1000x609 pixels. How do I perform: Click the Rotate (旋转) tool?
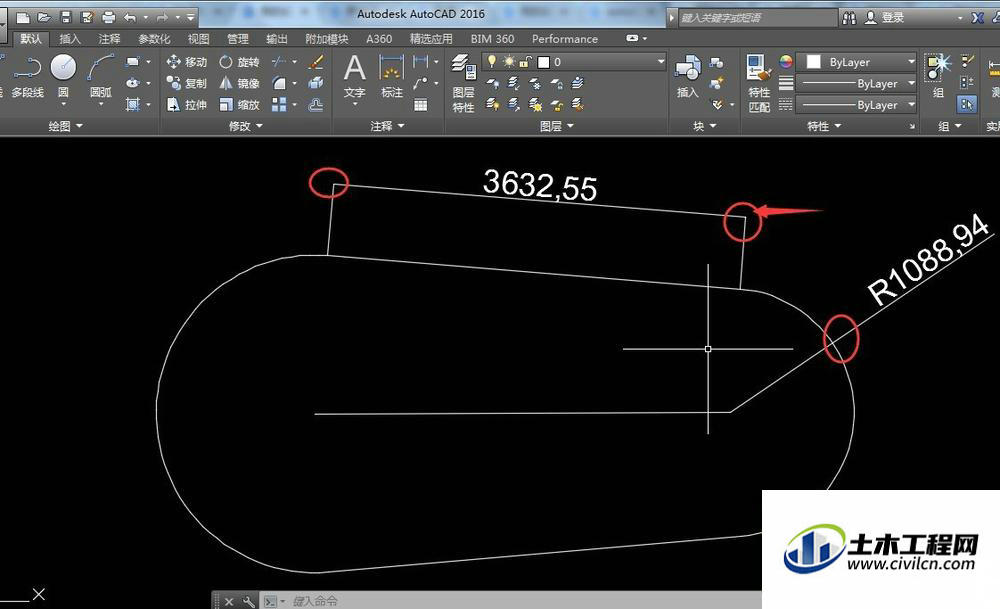pos(239,62)
